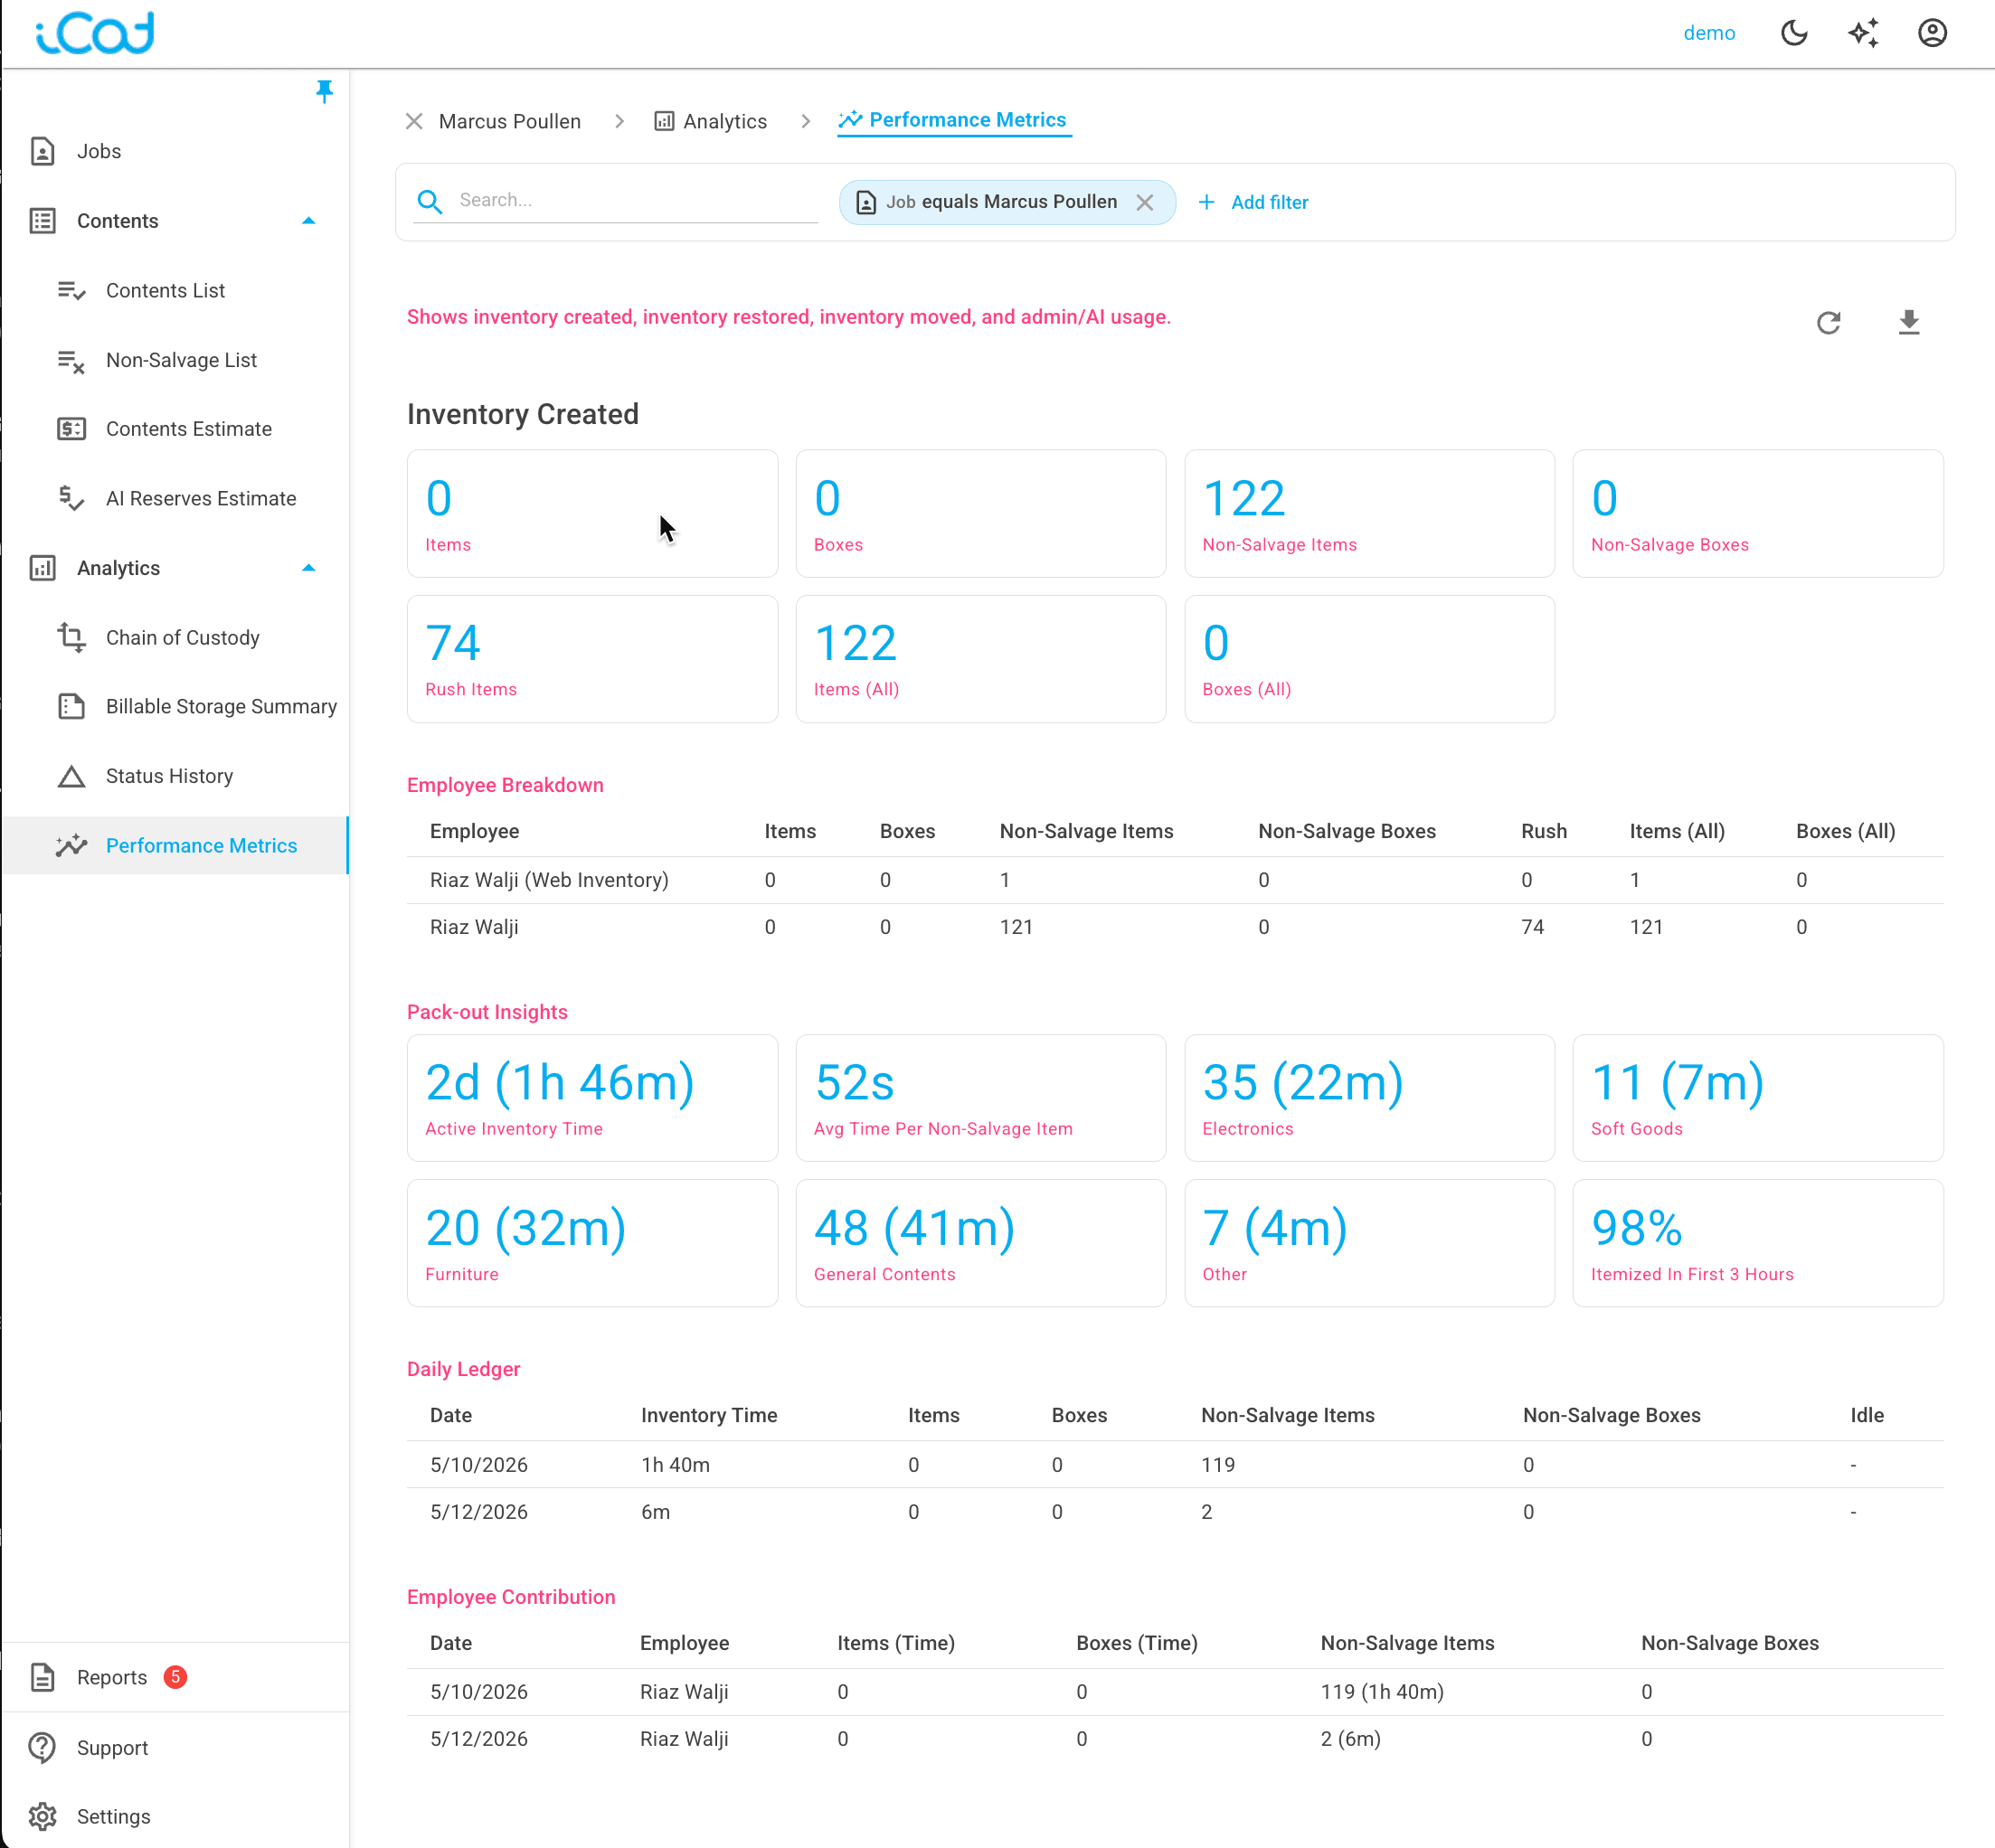The image size is (1995, 1848).
Task: Open Support in the sidebar
Action: pos(112,1747)
